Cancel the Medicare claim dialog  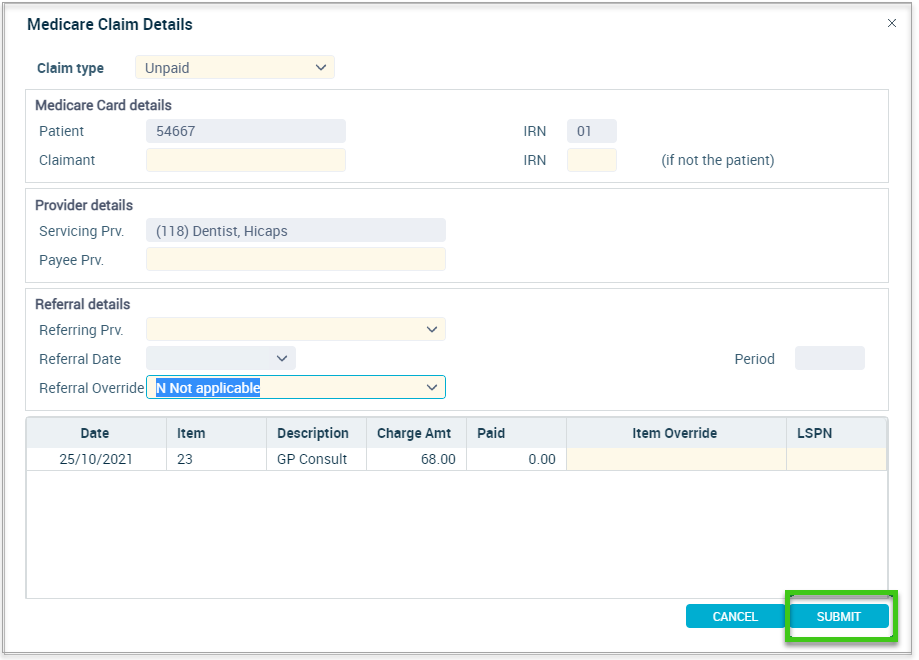tap(735, 617)
